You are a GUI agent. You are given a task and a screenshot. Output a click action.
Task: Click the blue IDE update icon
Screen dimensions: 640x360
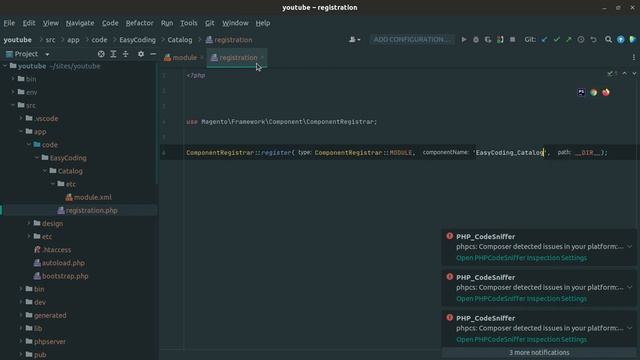(620, 40)
